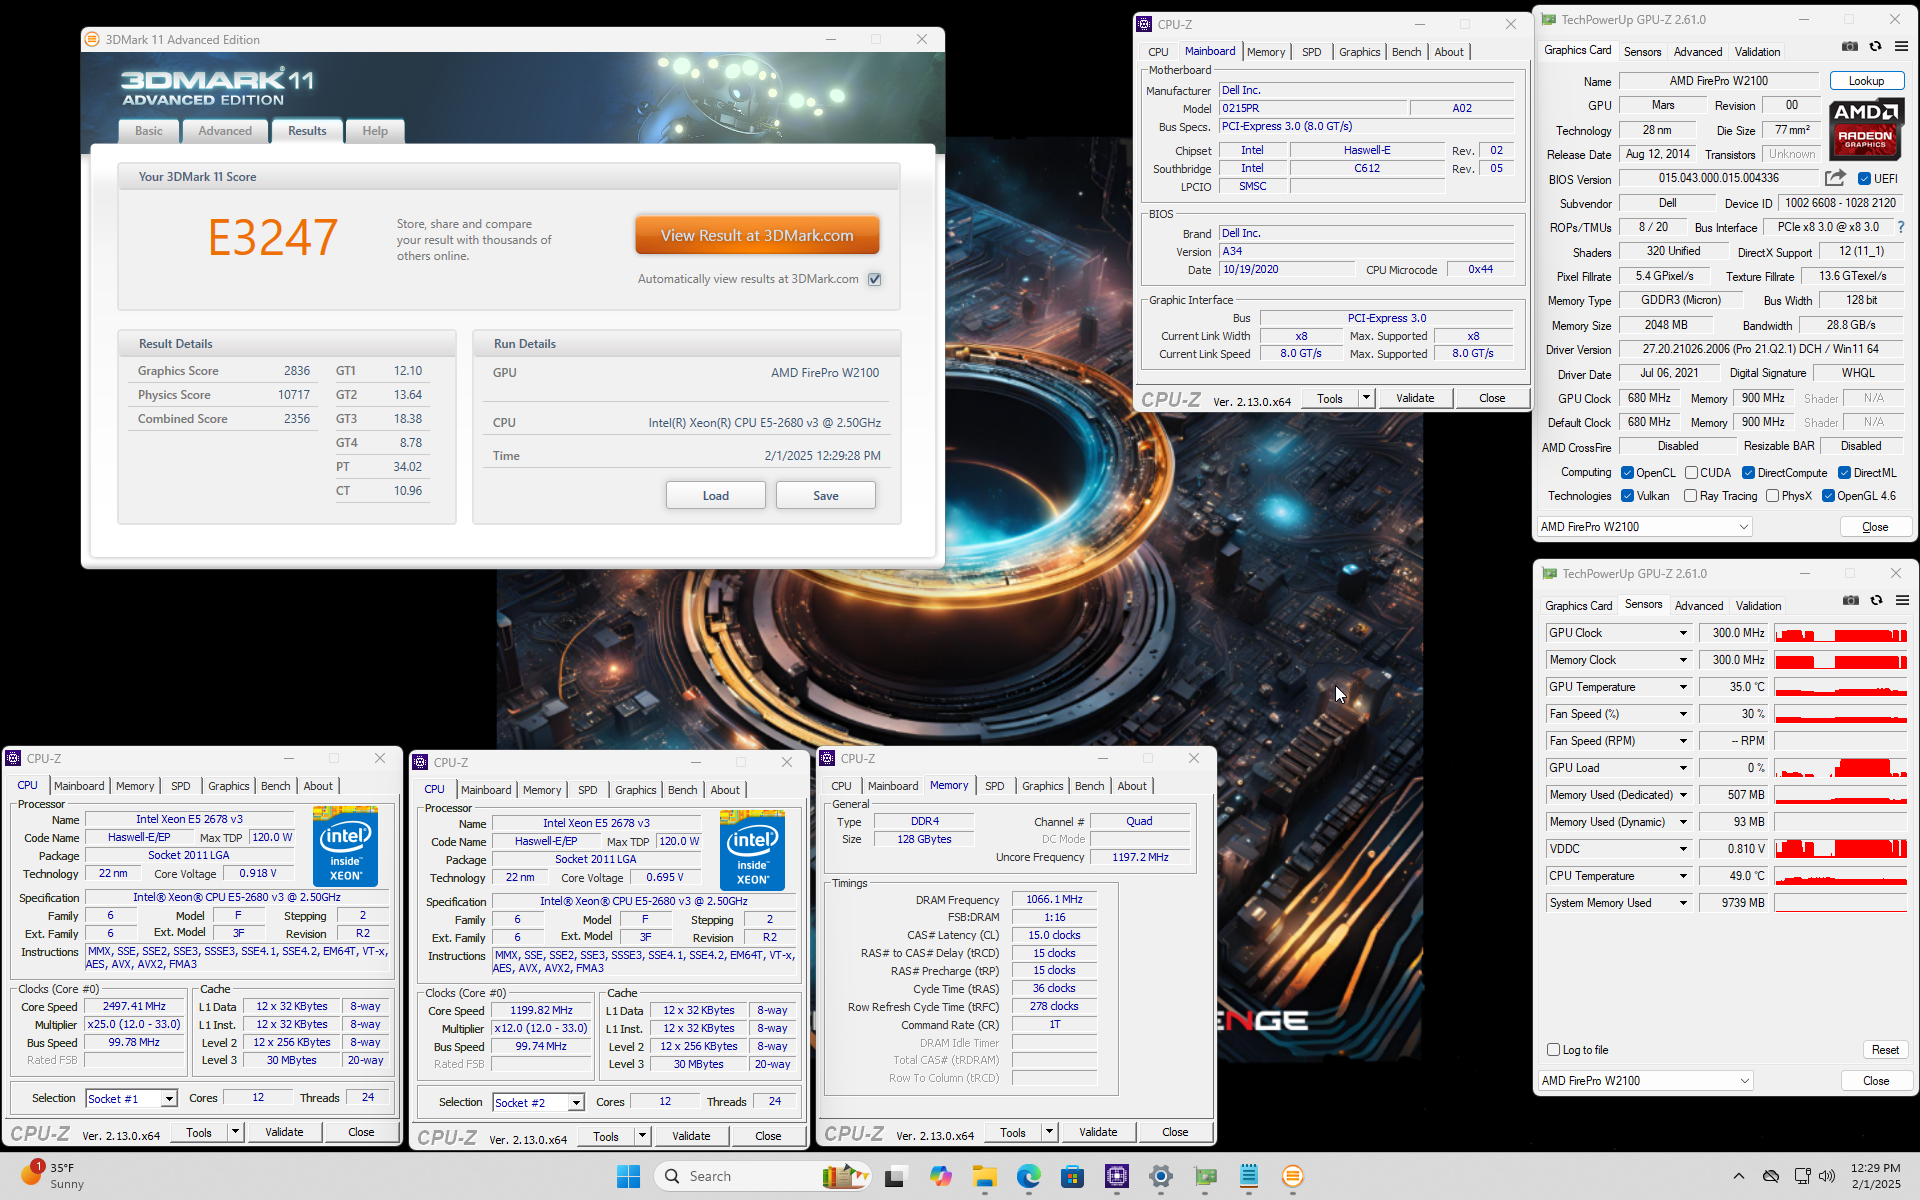This screenshot has height=1200, width=1920.
Task: Launch Copilot from the taskbar
Action: [x=940, y=1176]
